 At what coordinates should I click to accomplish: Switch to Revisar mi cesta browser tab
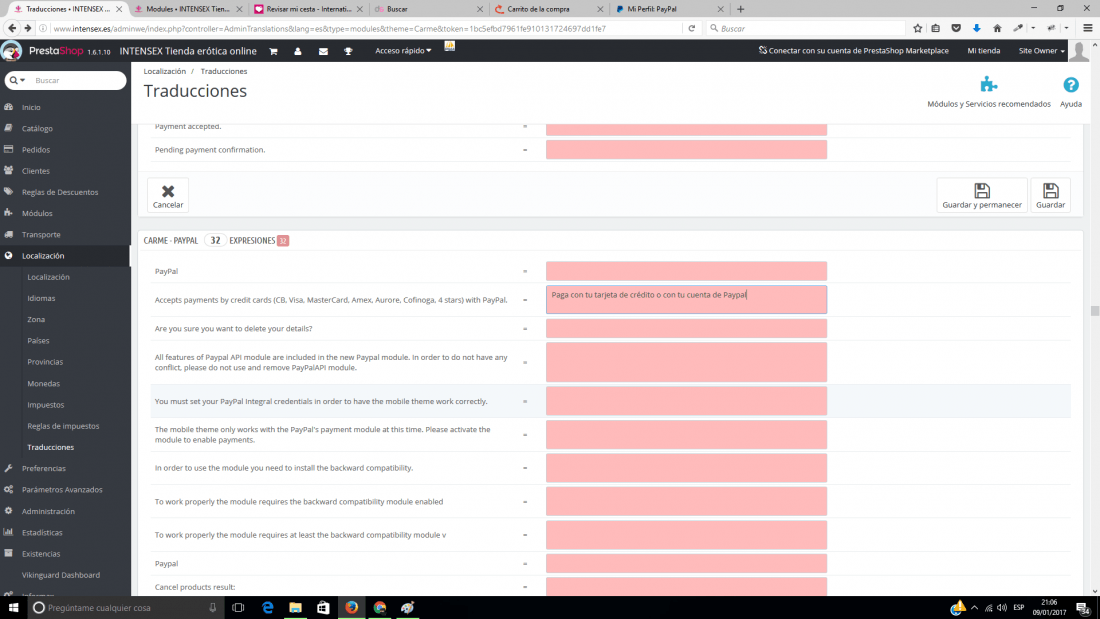tap(309, 9)
